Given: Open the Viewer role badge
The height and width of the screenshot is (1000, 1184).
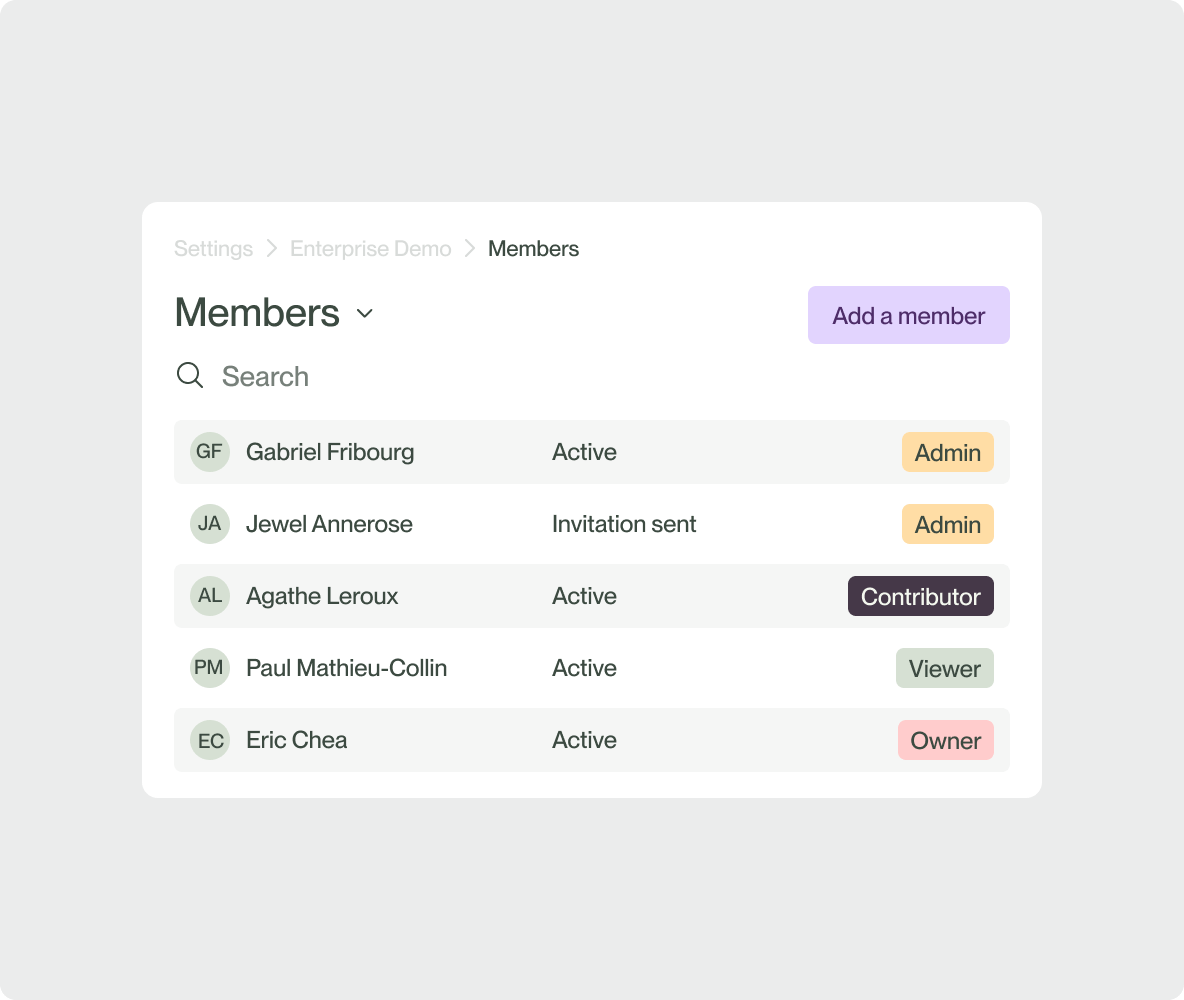Looking at the screenshot, I should pyautogui.click(x=944, y=668).
